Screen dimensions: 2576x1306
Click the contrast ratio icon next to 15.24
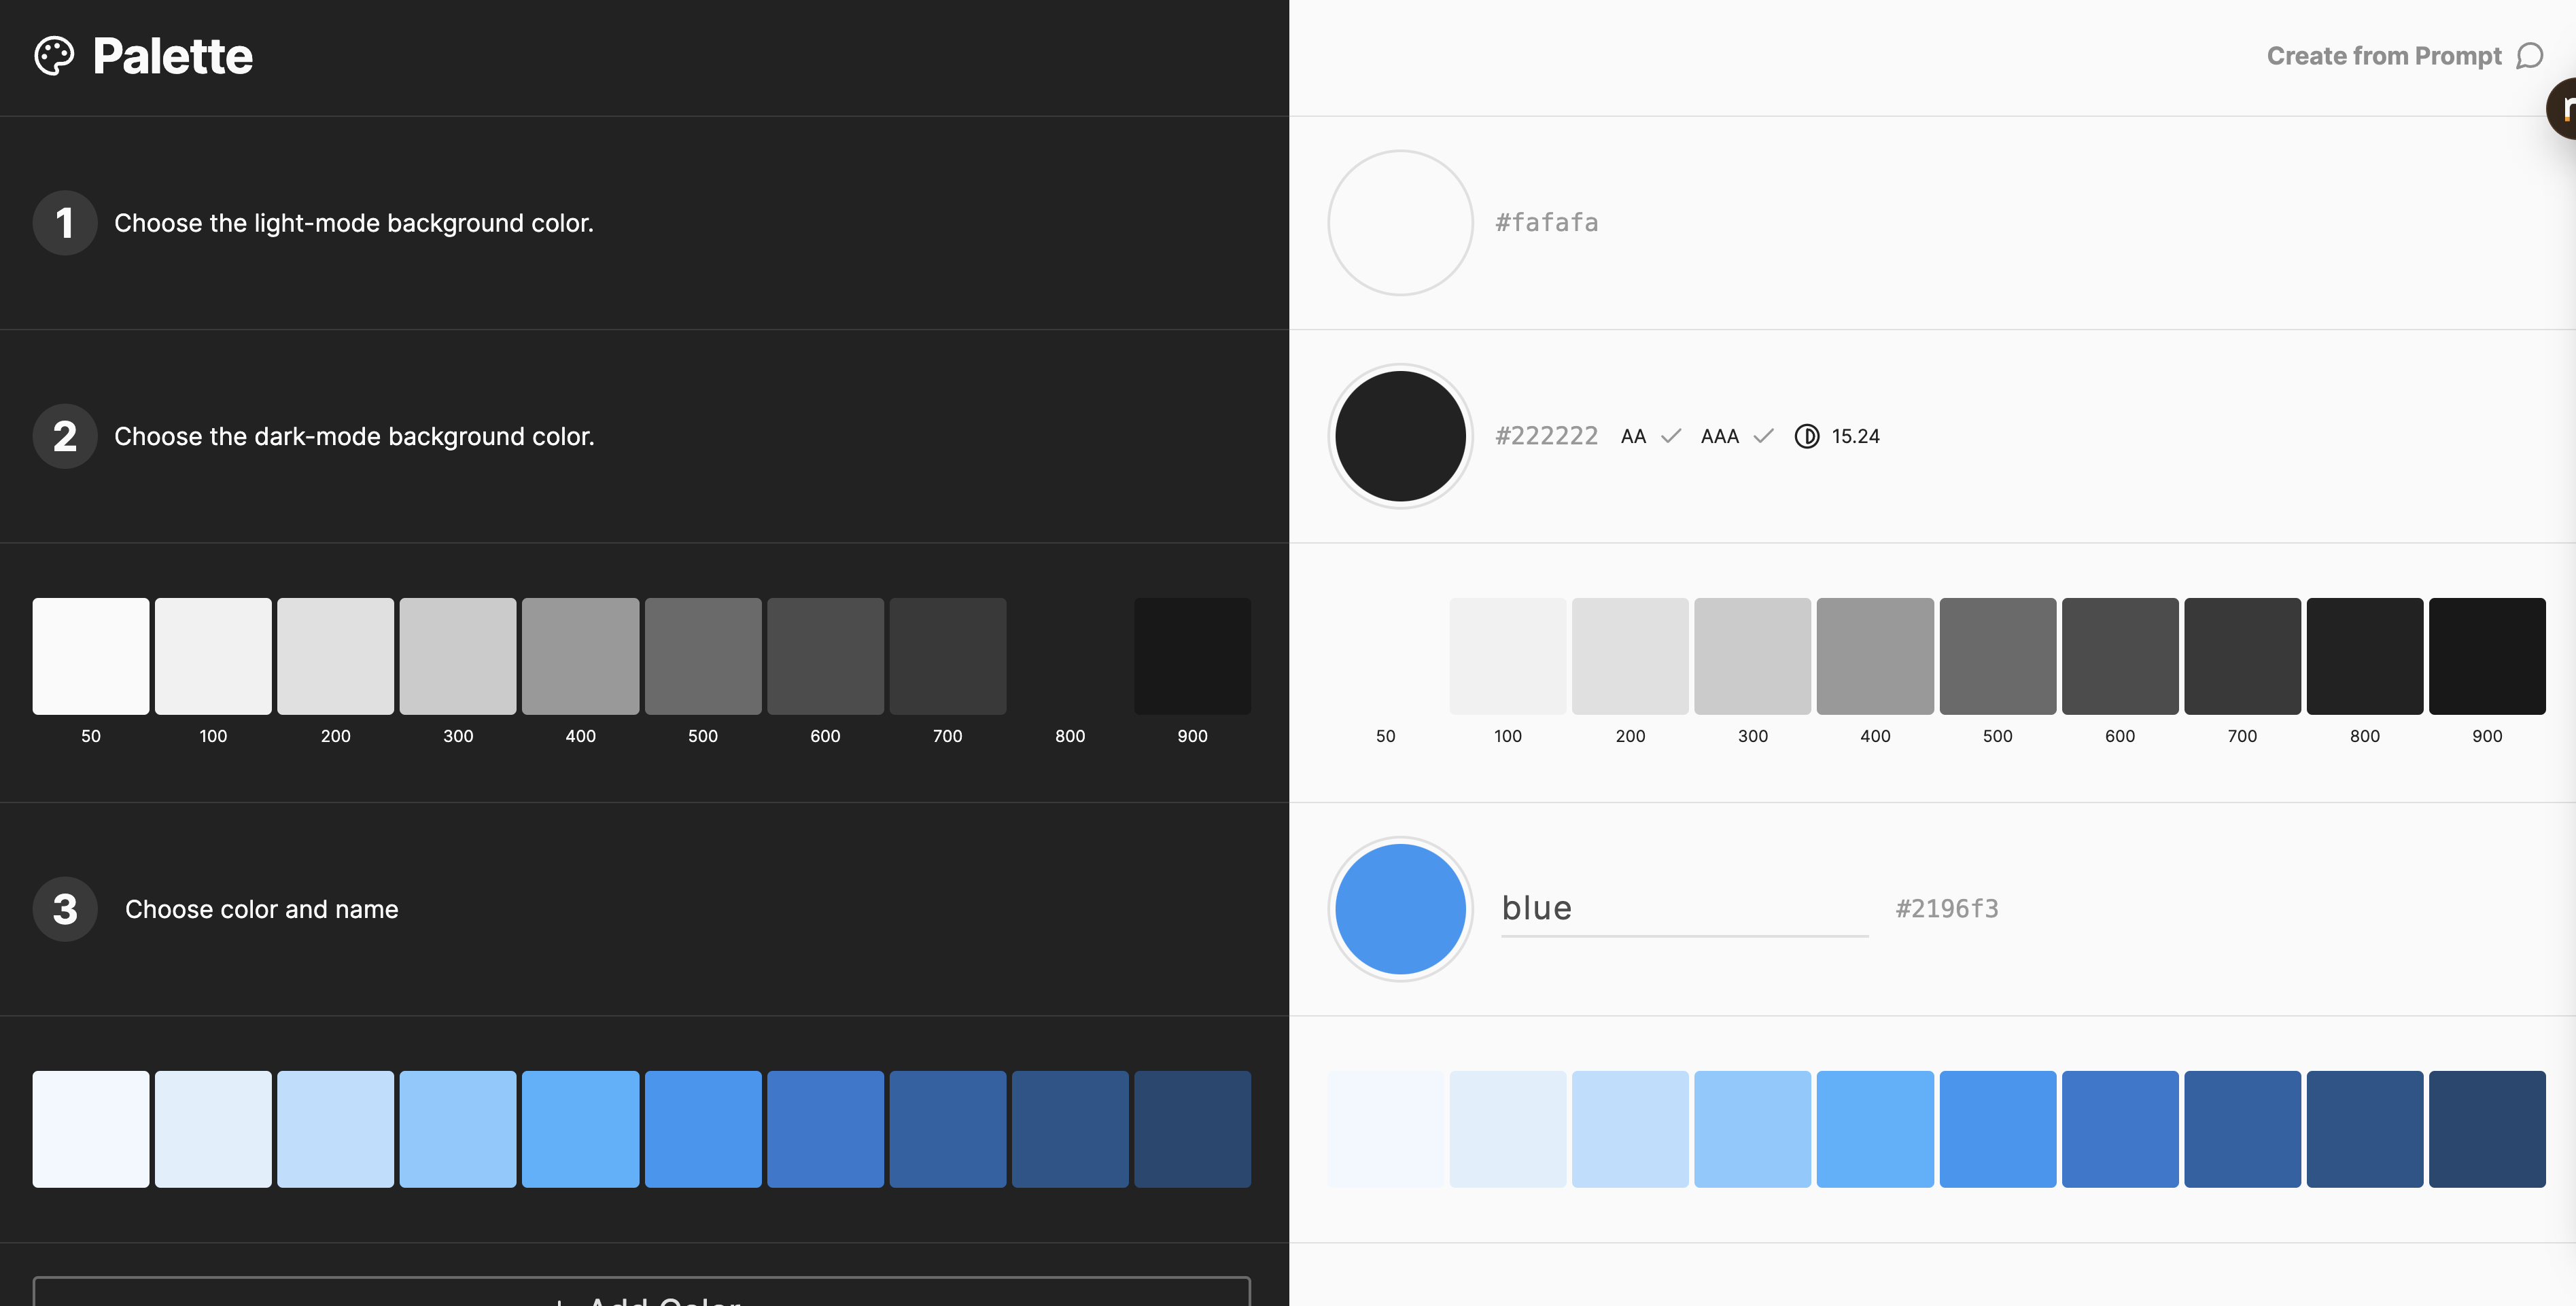[x=1806, y=436]
